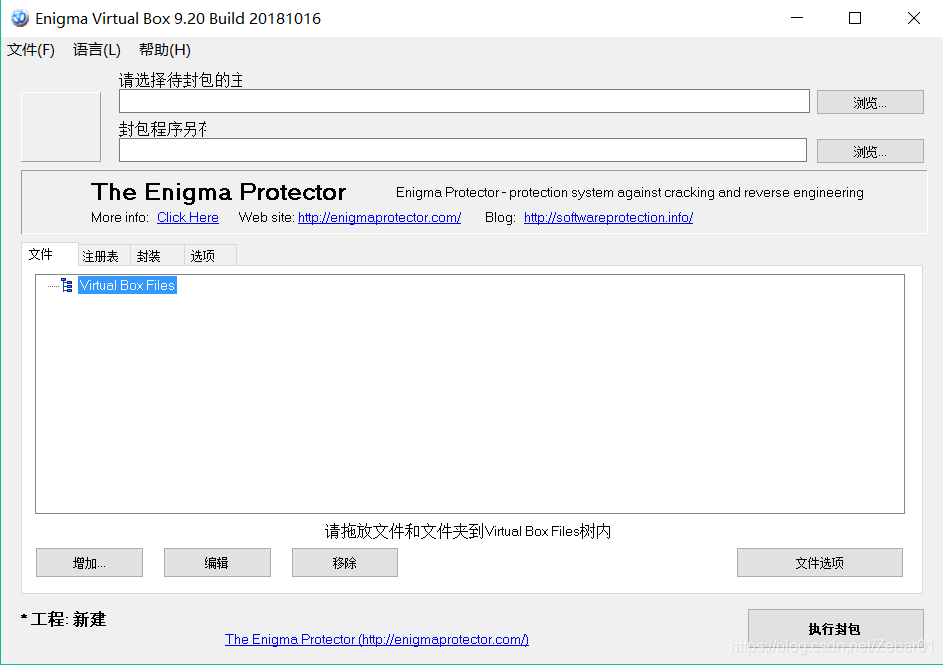Click the empty program icon preview box

pyautogui.click(x=61, y=127)
